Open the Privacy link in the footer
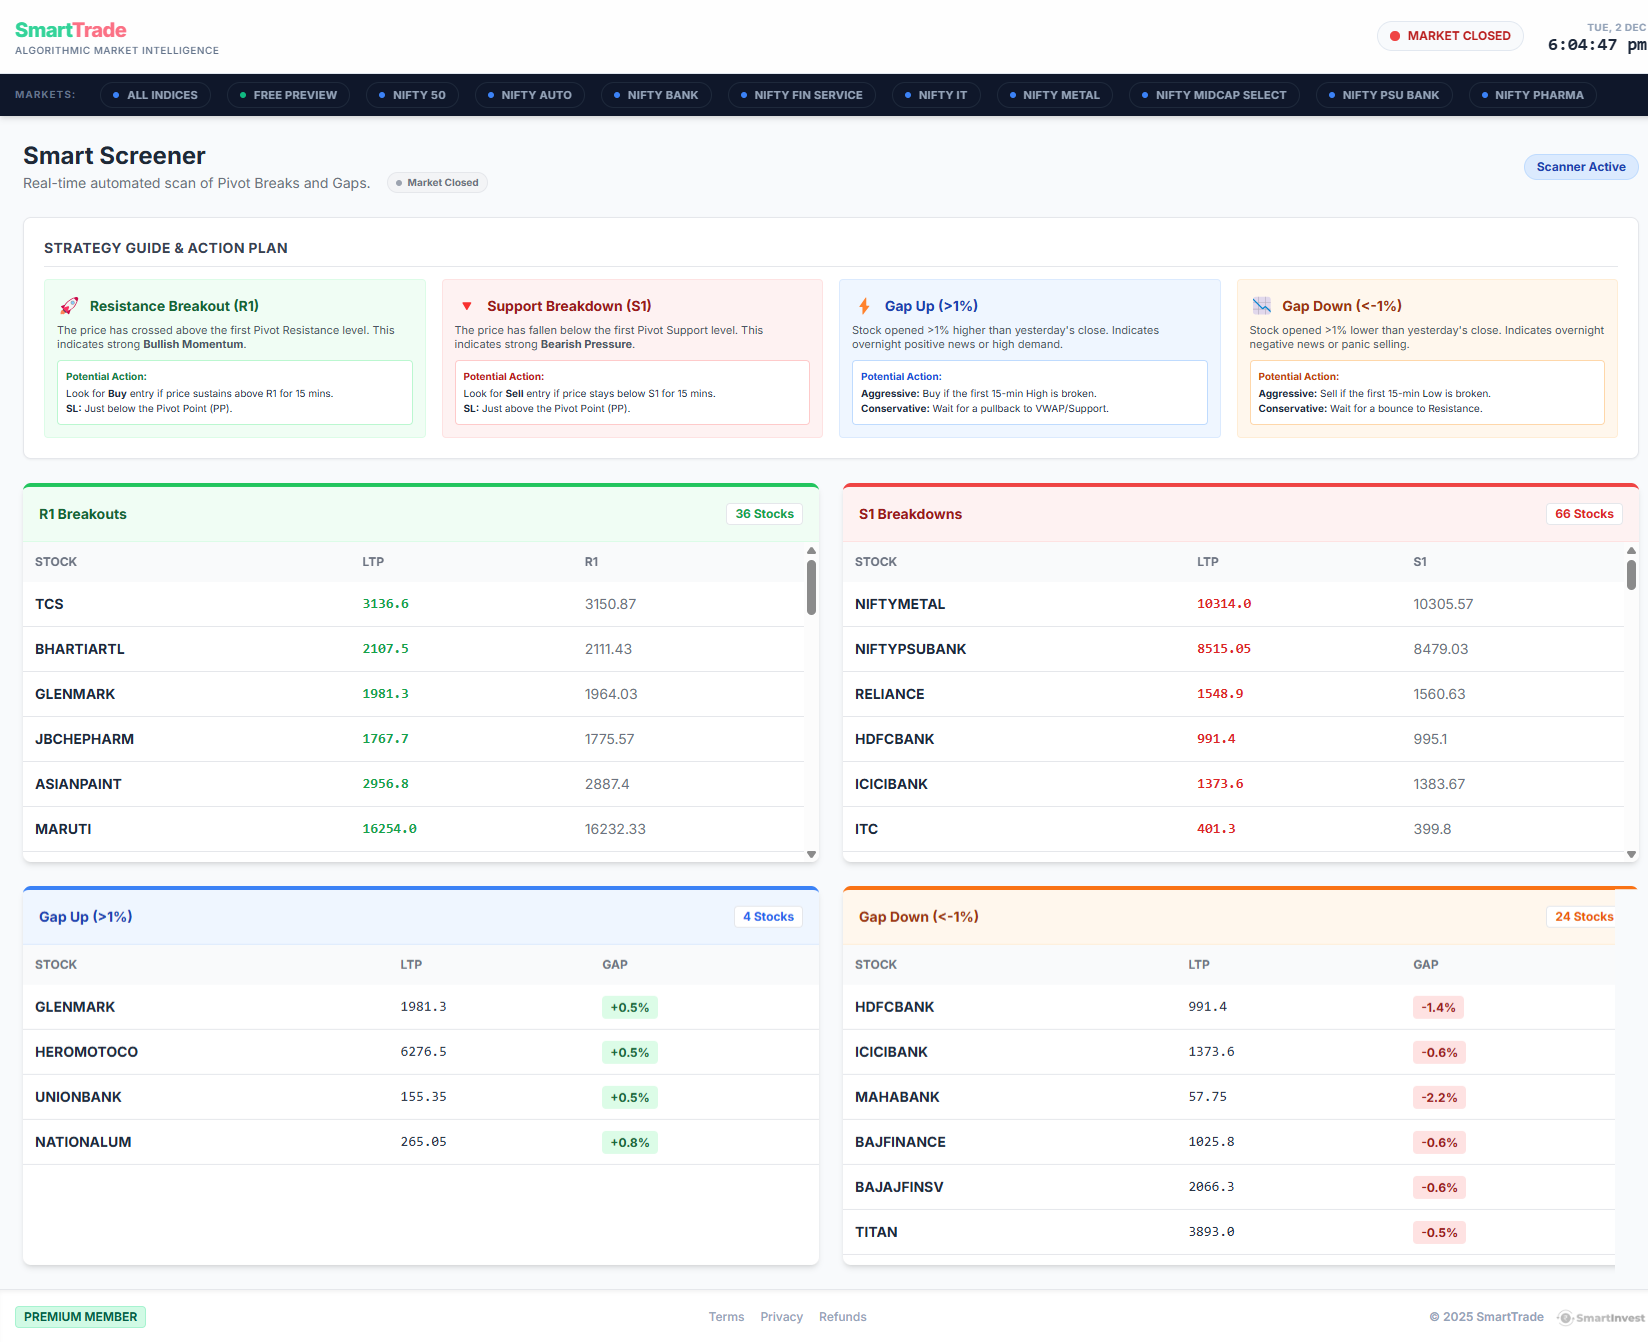 click(x=781, y=1316)
